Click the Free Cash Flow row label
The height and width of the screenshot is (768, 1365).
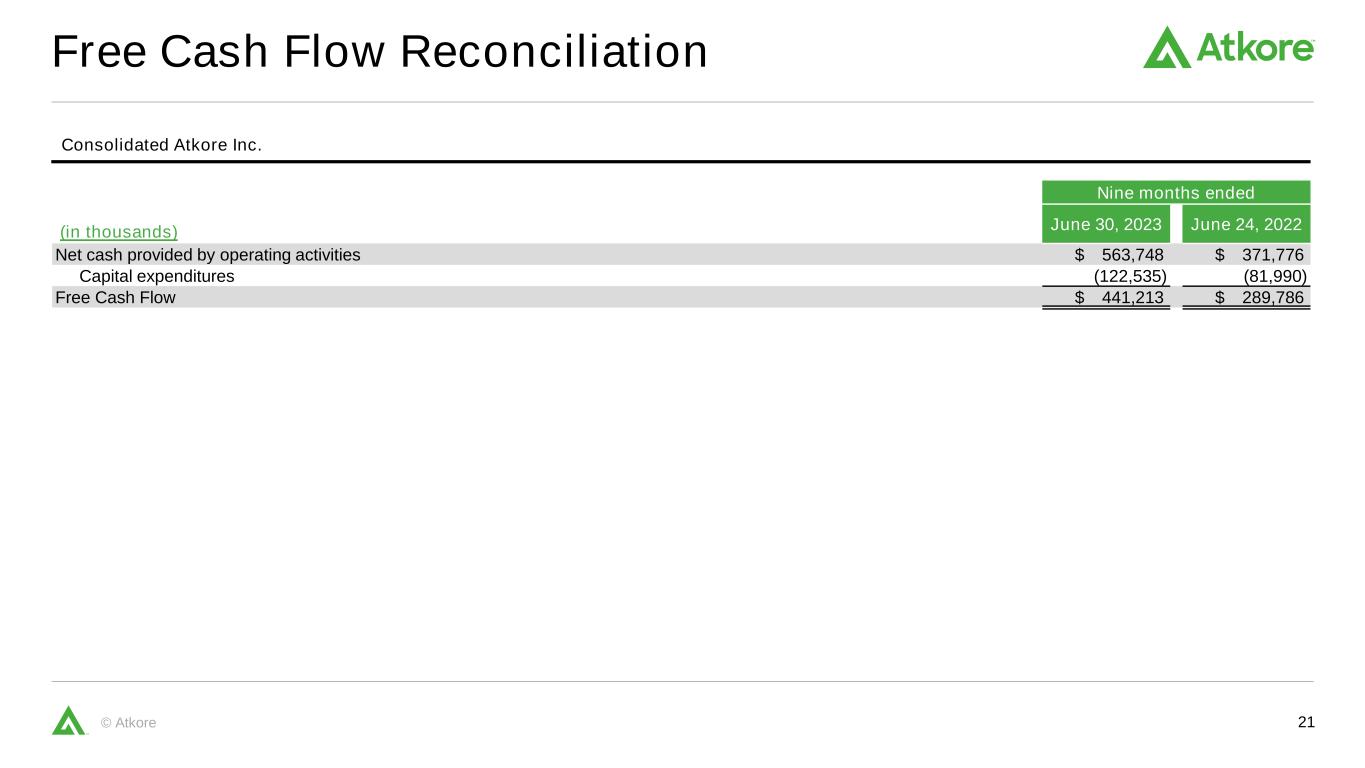click(x=115, y=297)
